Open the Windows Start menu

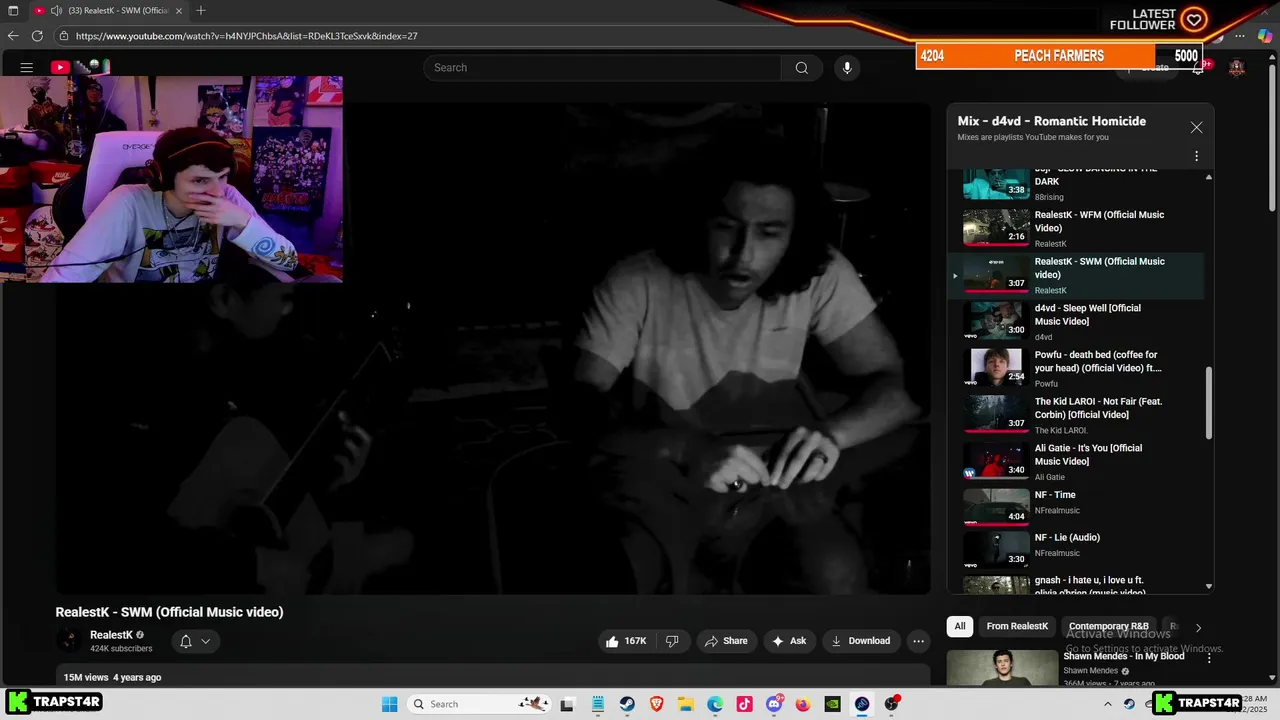(389, 704)
